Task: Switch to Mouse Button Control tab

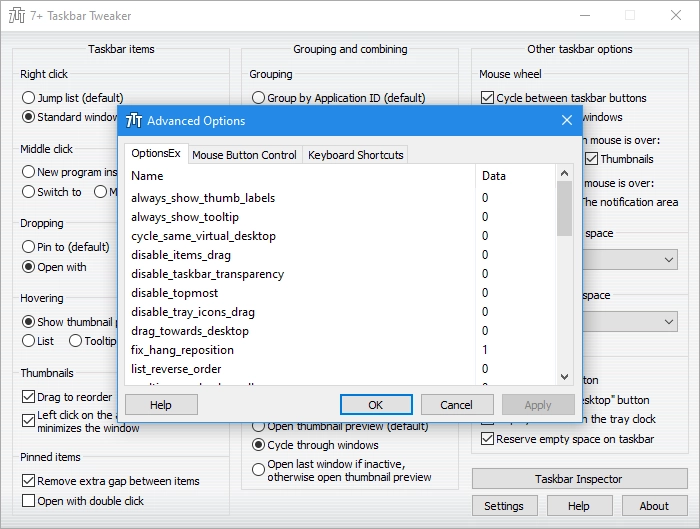Action: coord(244,155)
